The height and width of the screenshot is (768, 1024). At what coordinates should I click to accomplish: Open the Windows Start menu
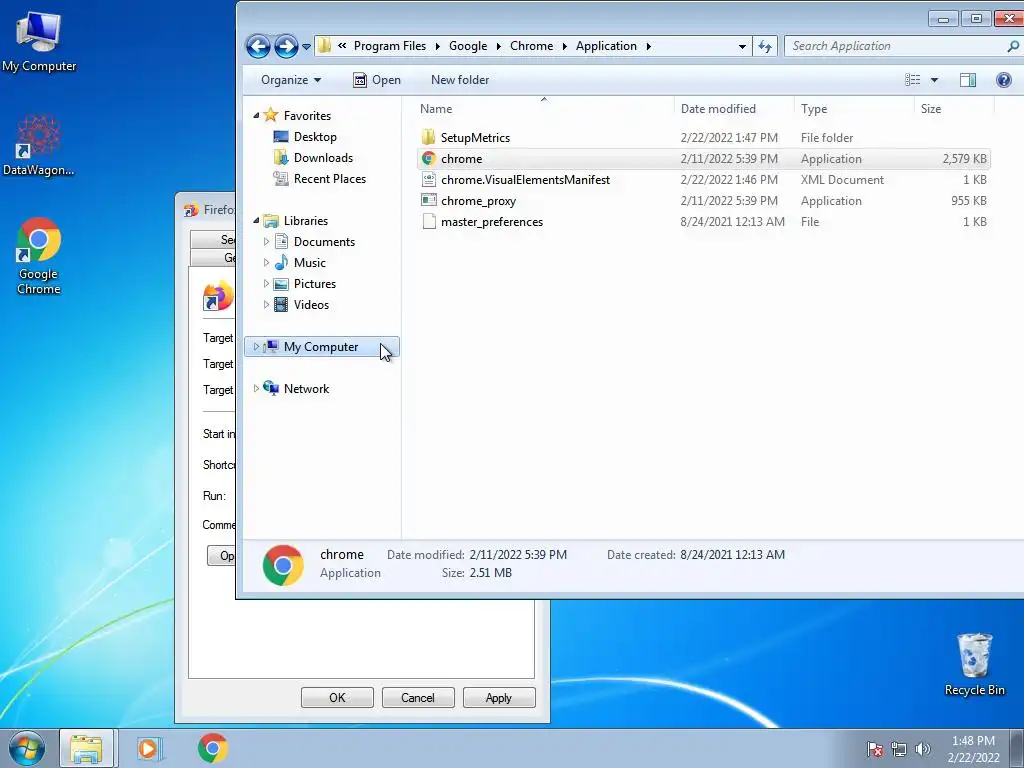coord(27,748)
